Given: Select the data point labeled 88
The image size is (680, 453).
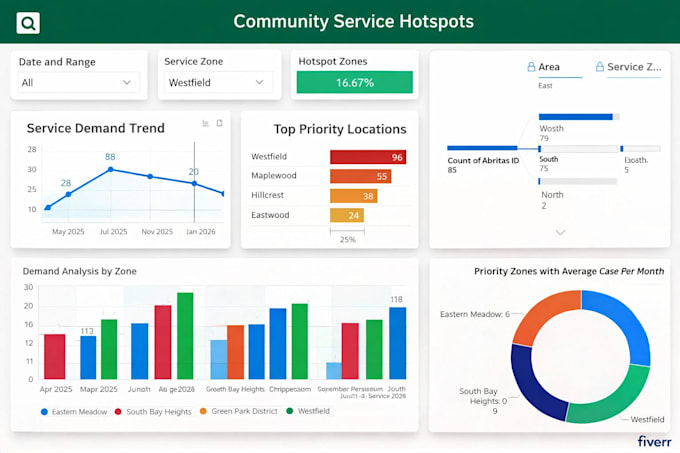Looking at the screenshot, I should point(111,169).
